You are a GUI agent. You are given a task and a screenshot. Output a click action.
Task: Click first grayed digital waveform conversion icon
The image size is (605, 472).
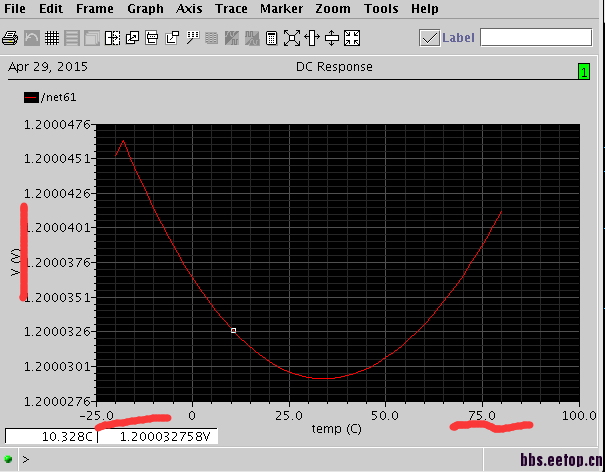pyautogui.click(x=232, y=38)
